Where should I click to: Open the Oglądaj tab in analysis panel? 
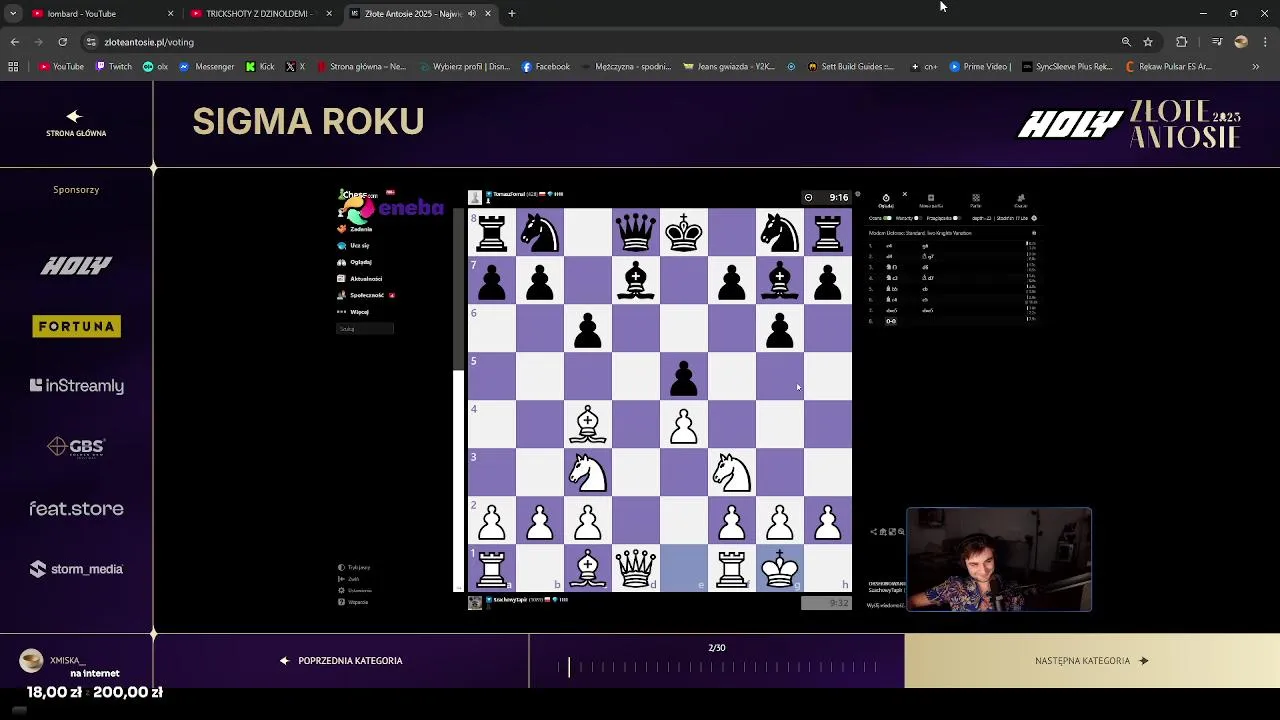886,200
